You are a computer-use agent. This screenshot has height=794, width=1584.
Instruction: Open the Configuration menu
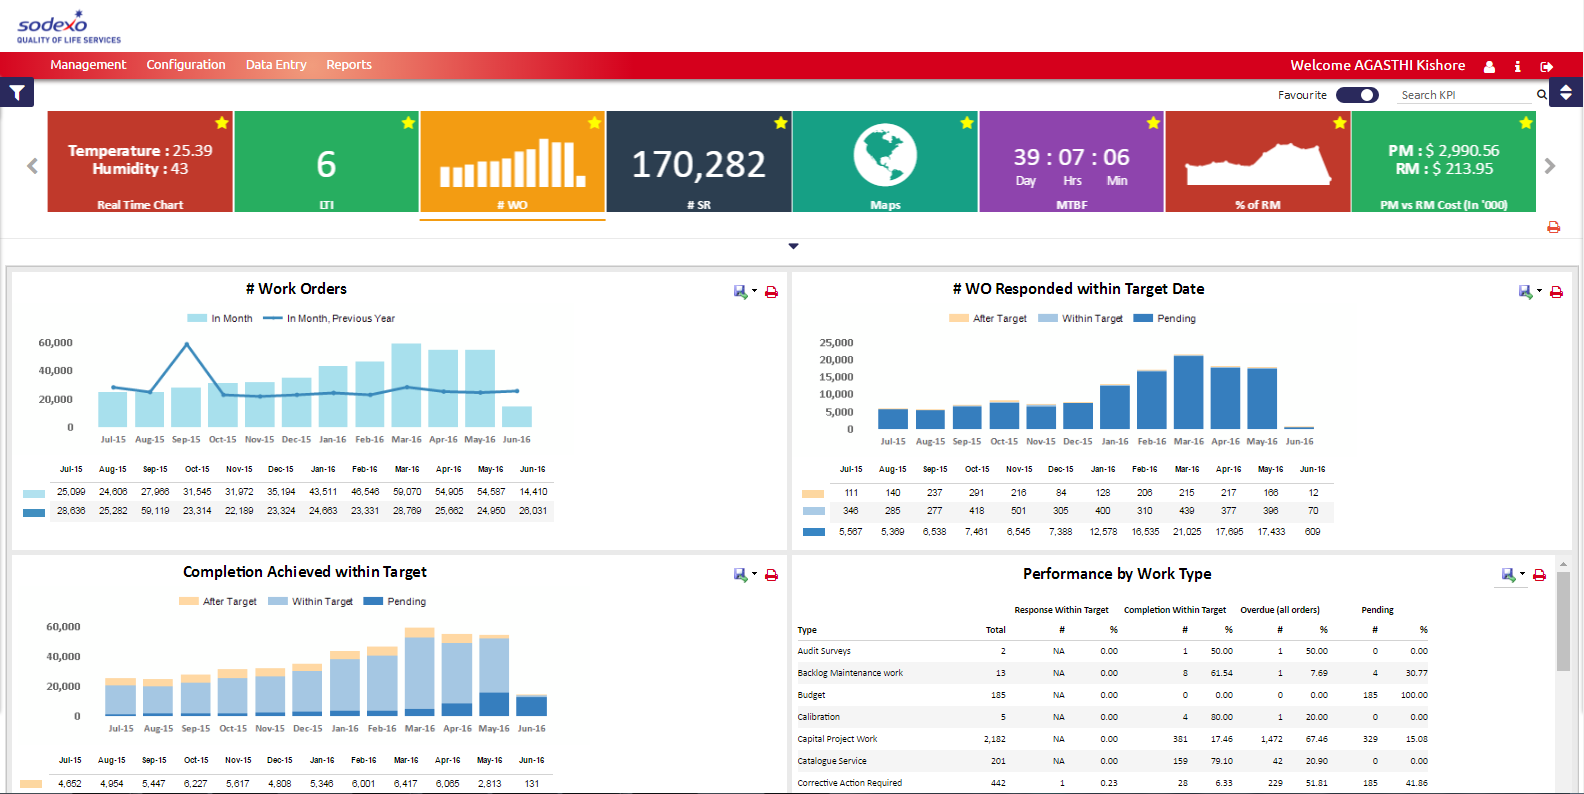click(186, 65)
